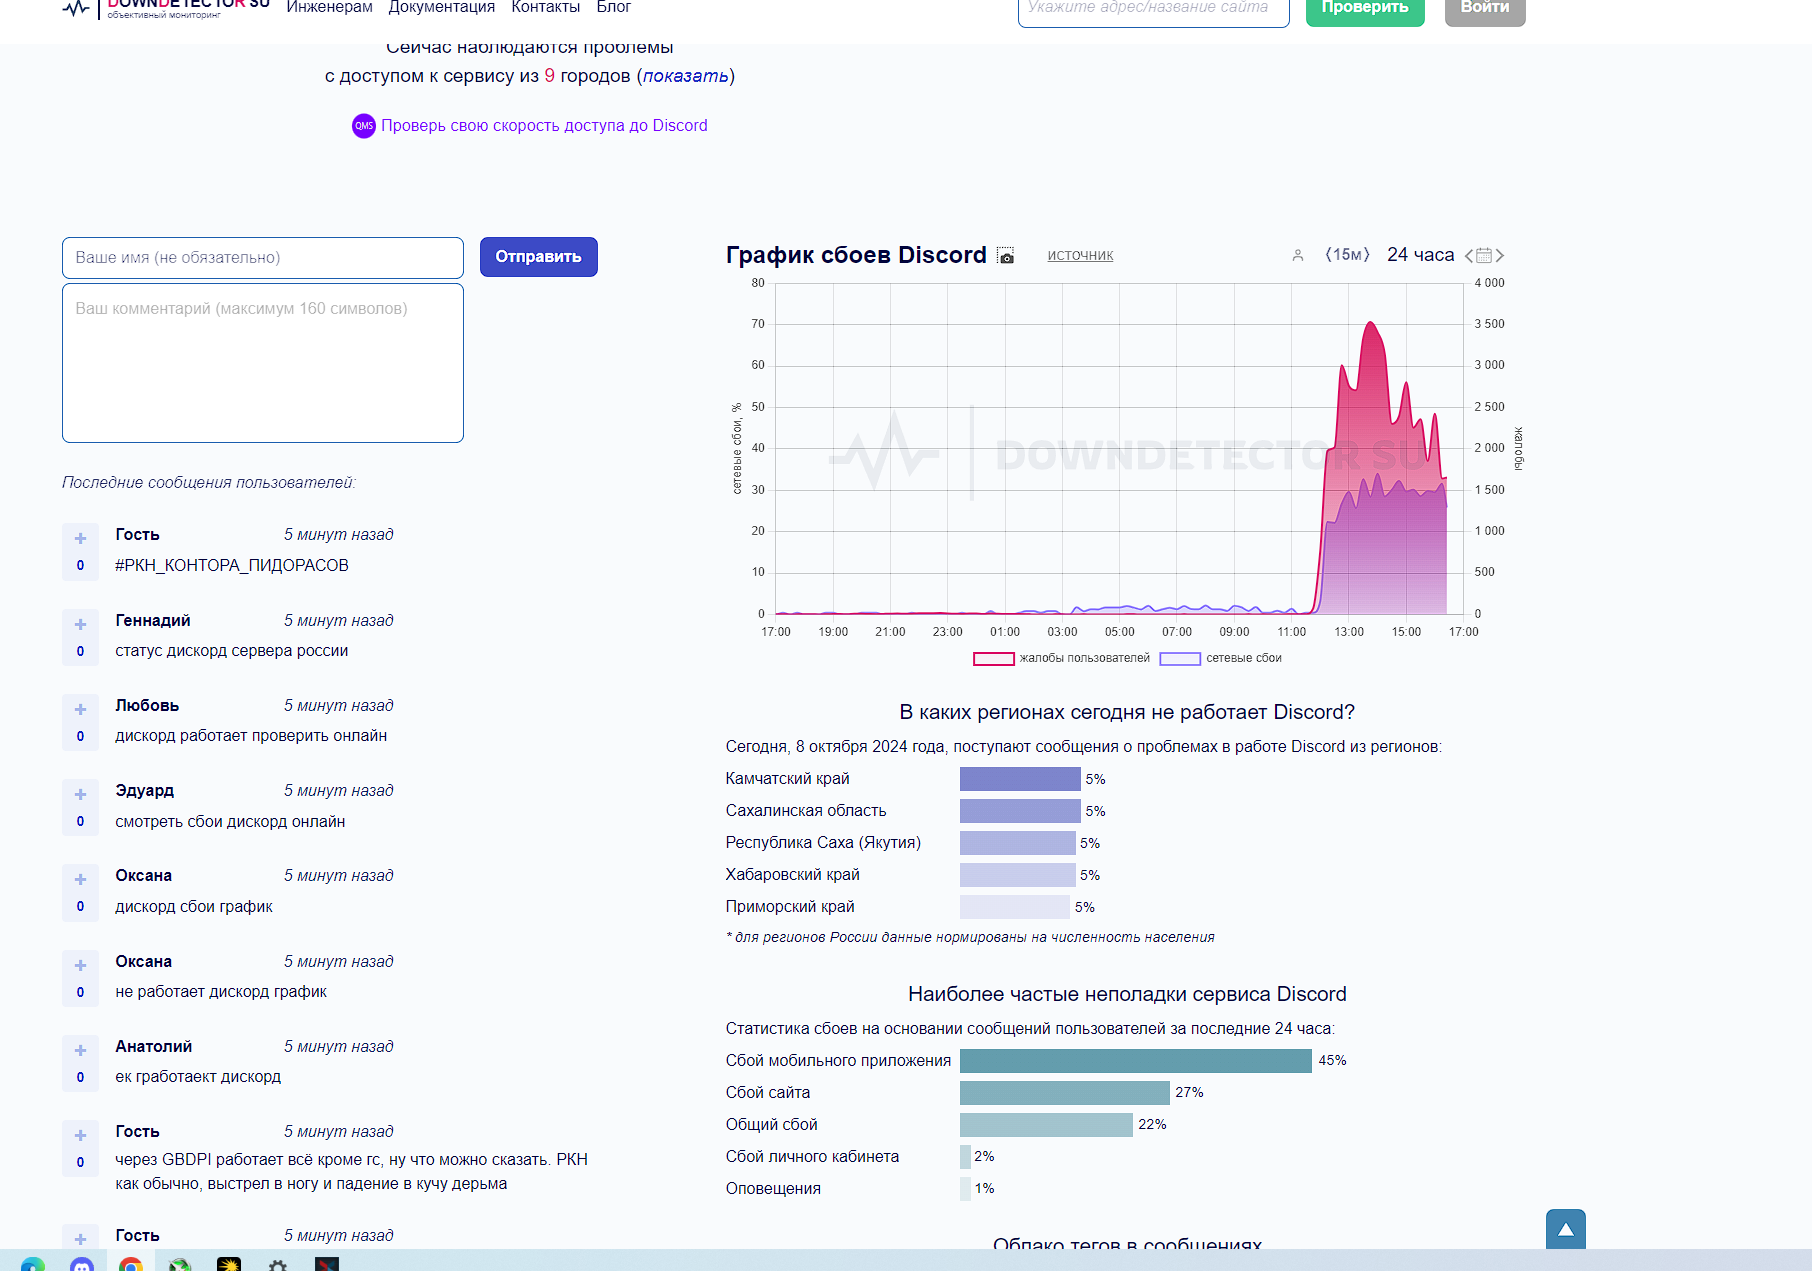Click the chart screenshot camera icon

tap(1006, 256)
